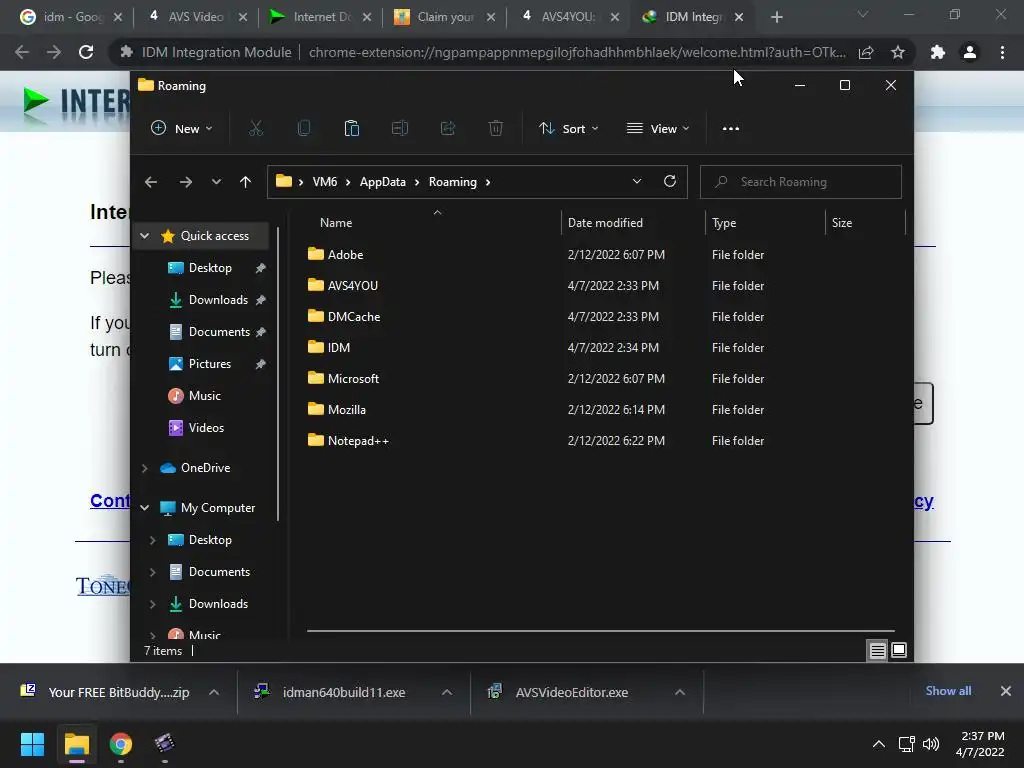Show hidden system tray icons
This screenshot has width=1024, height=768.
pyautogui.click(x=879, y=744)
